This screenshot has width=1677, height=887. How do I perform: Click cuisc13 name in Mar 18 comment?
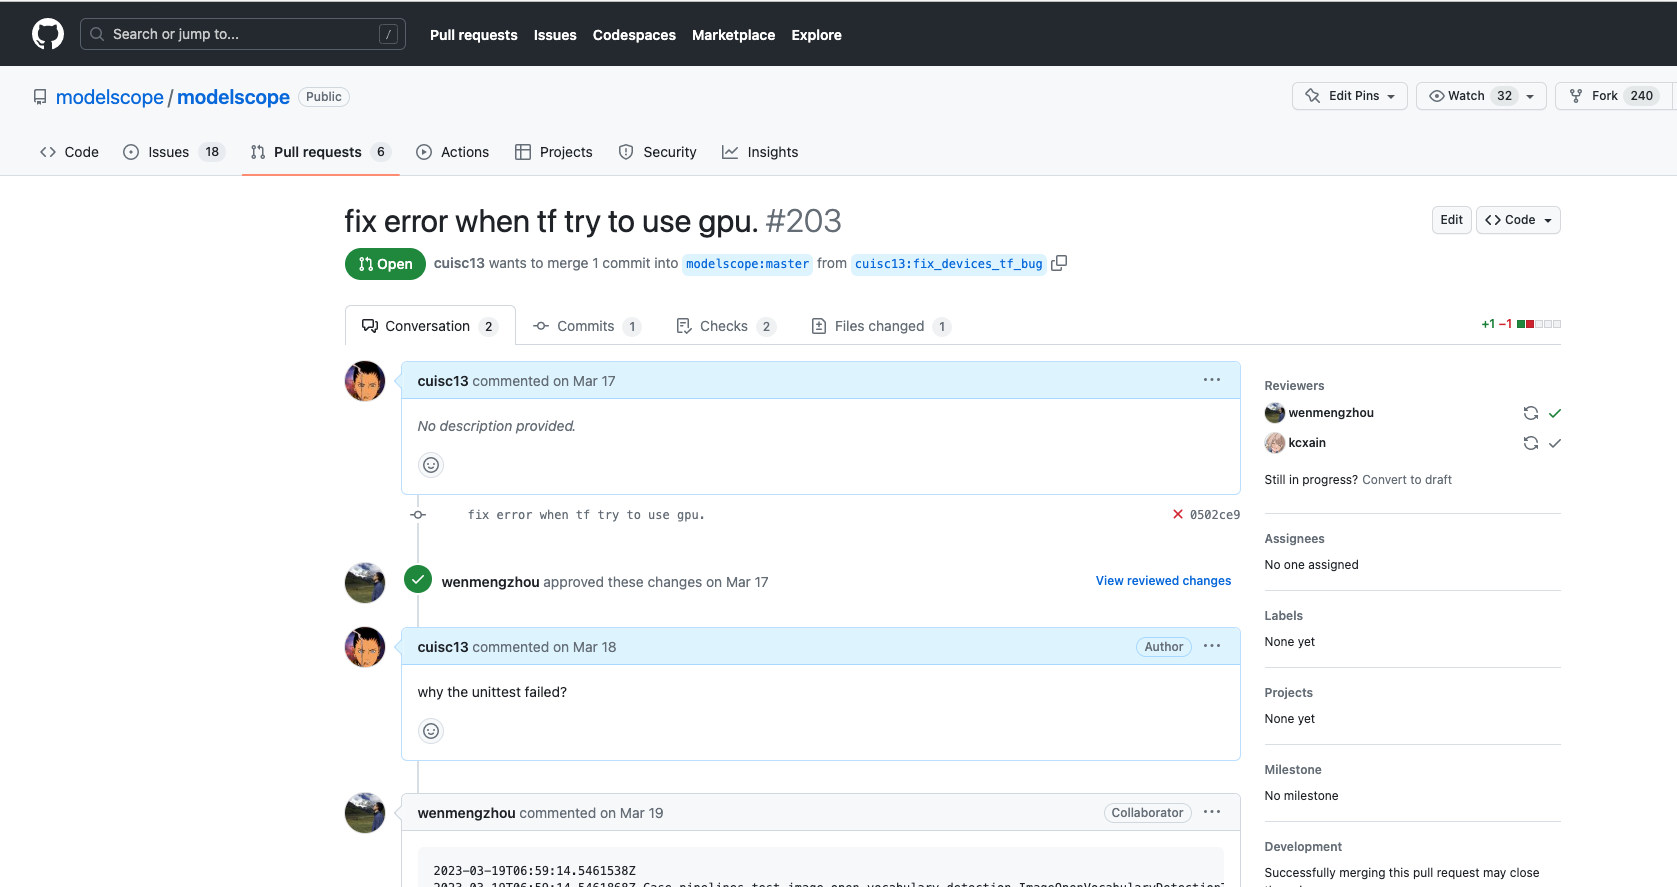(443, 647)
